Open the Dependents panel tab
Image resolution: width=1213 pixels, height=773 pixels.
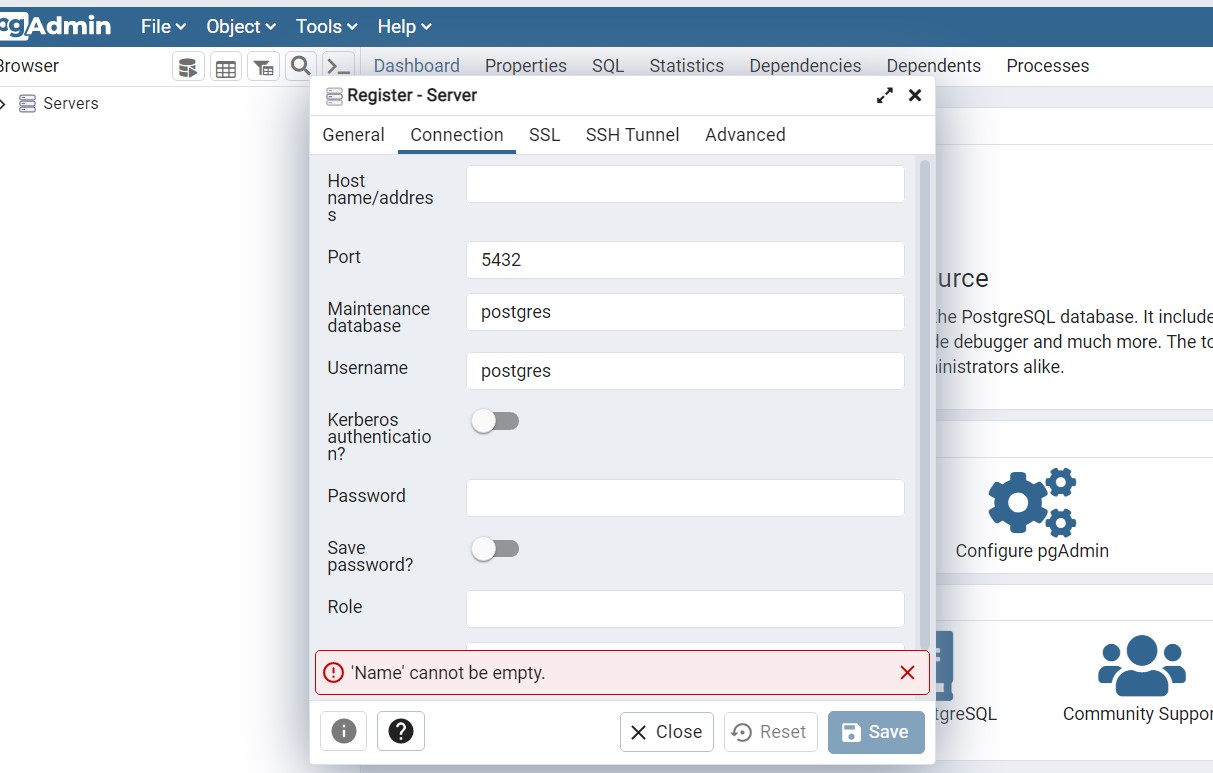coord(933,66)
